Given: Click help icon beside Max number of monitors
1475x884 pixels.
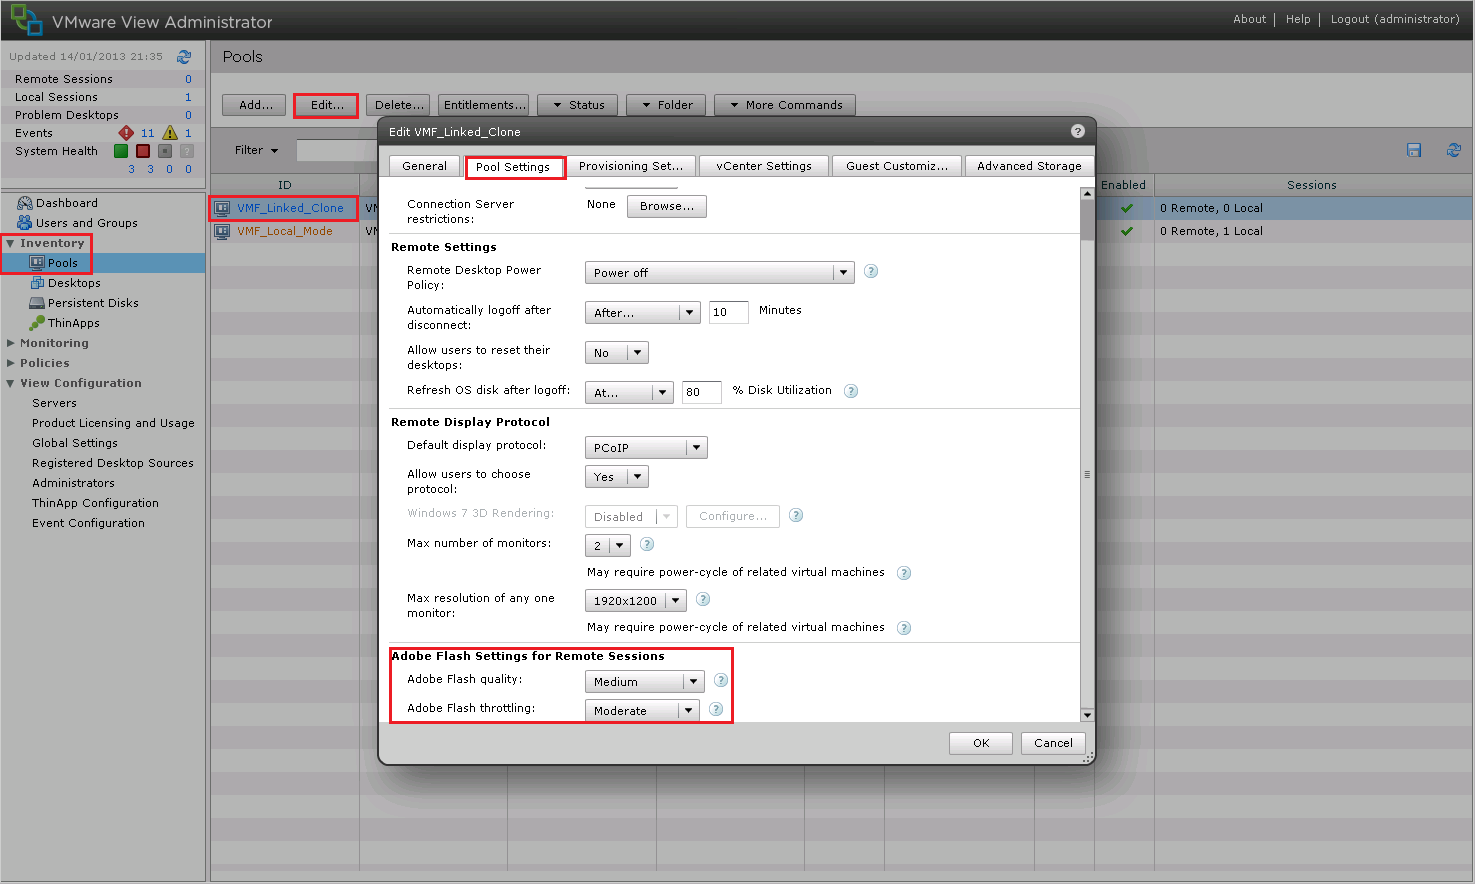Looking at the screenshot, I should click(647, 545).
